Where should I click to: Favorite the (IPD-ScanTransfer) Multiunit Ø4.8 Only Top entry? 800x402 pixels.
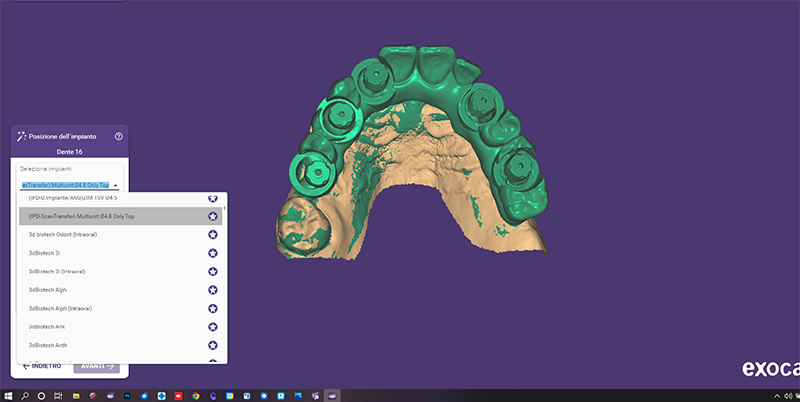point(213,216)
